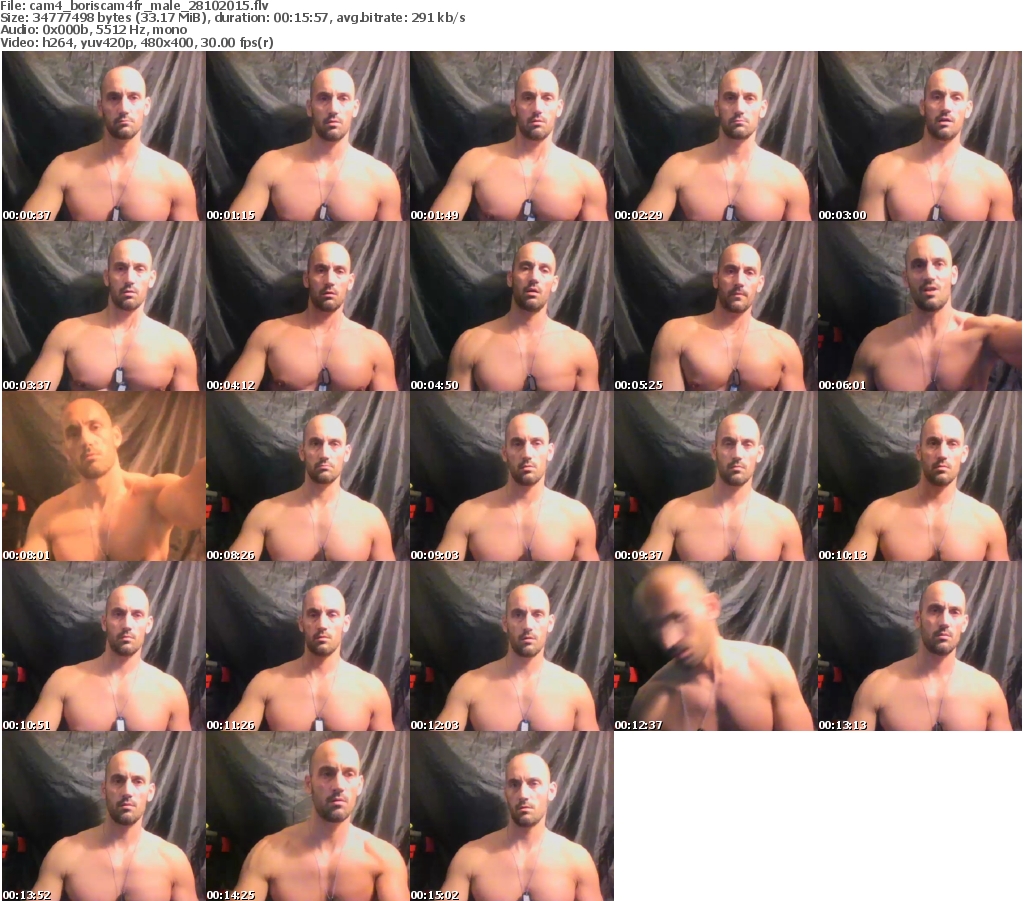Open the frame at 00:05:25

tap(716, 306)
